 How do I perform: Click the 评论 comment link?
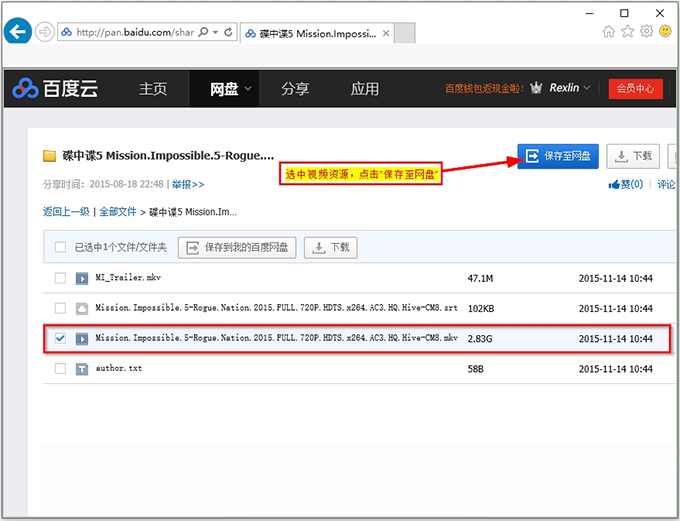666,184
